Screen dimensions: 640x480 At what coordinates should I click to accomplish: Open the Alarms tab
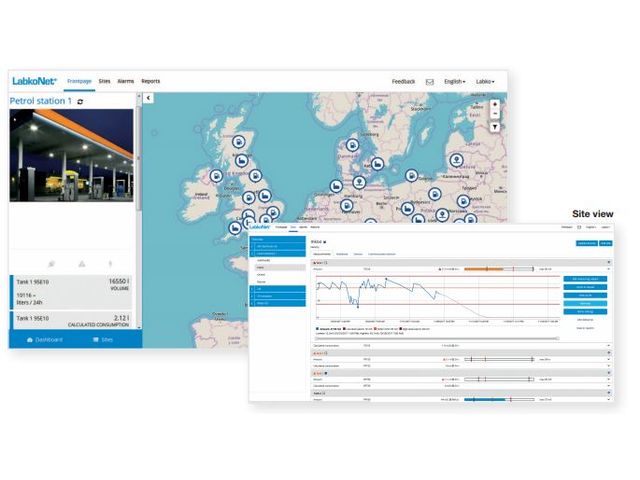[x=126, y=80]
